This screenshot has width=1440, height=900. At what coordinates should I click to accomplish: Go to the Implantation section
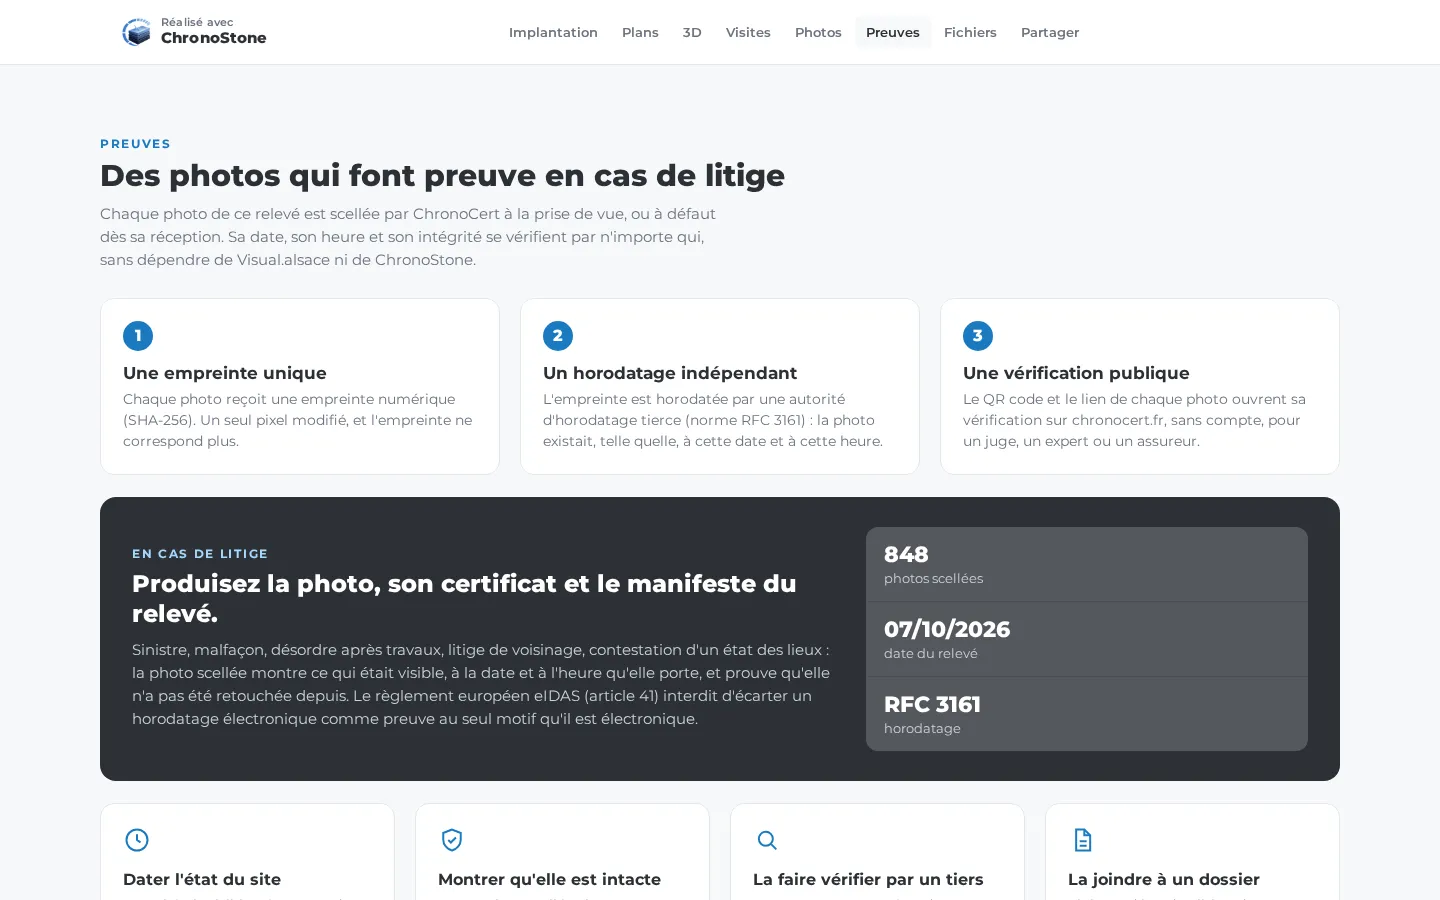point(553,32)
